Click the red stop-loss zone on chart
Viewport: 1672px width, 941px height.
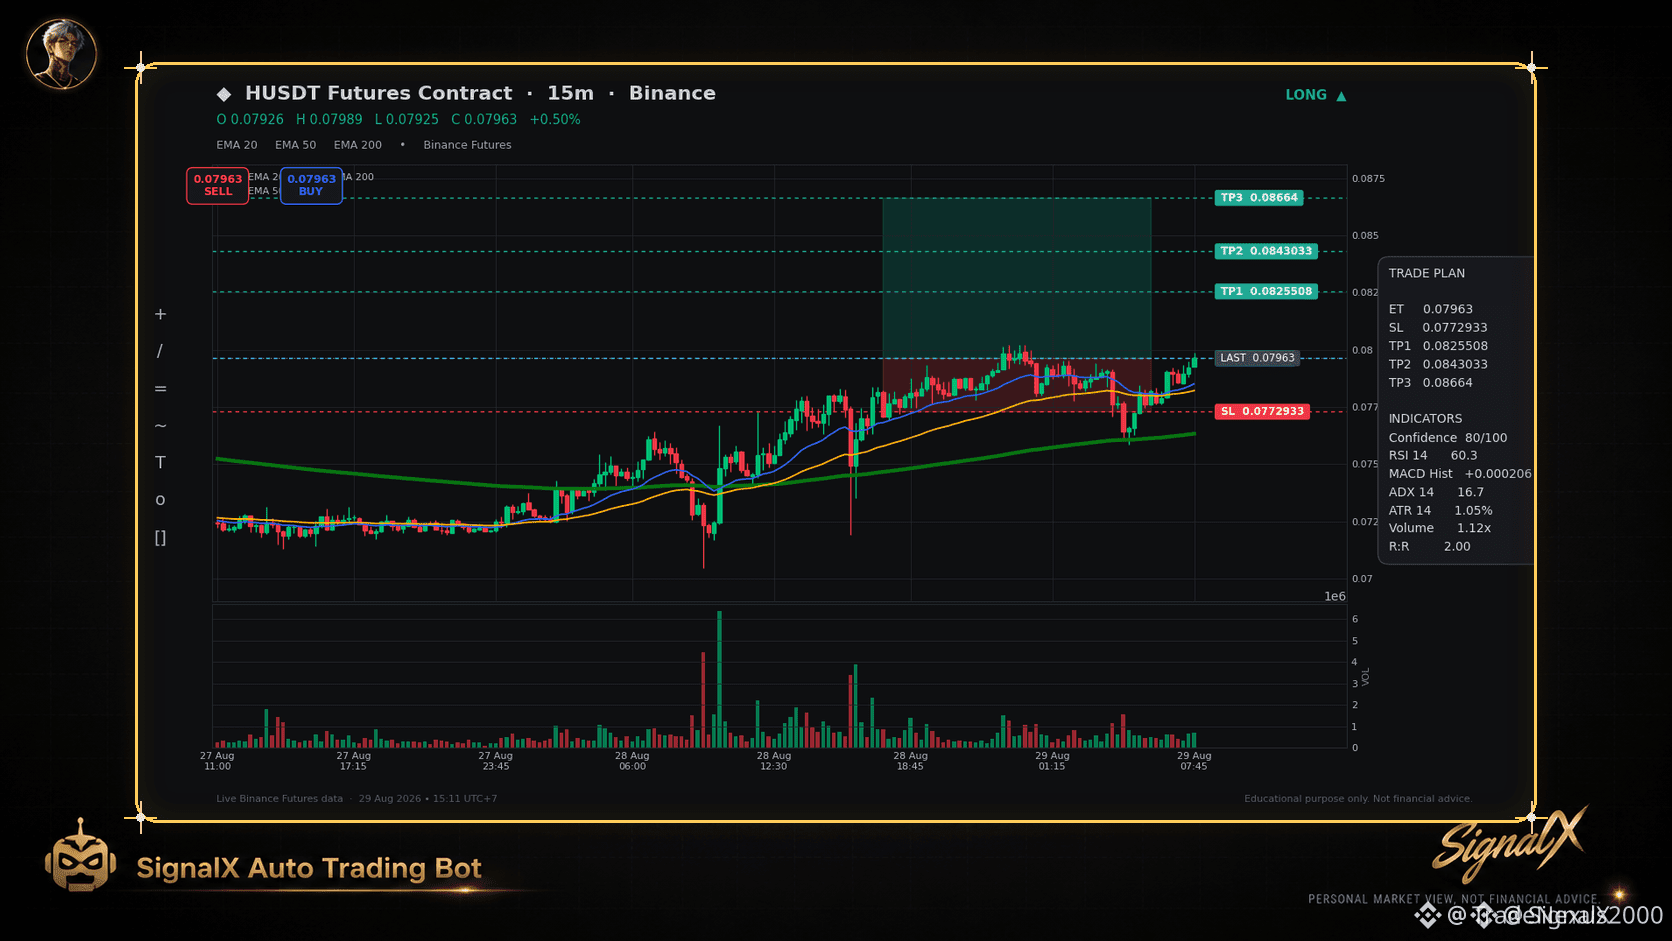(1017, 385)
